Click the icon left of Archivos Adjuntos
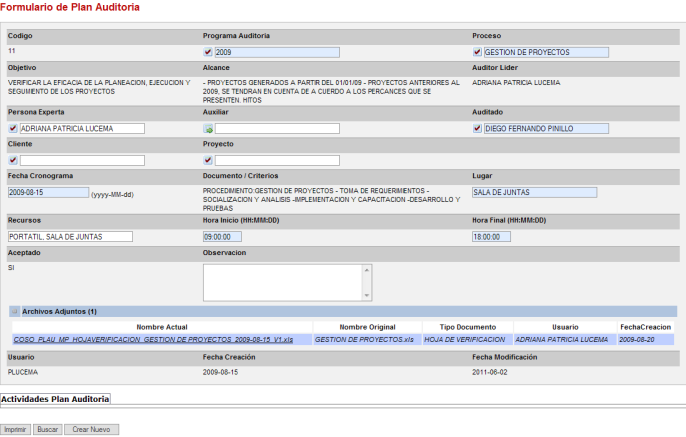The image size is (686, 437). (x=15, y=312)
